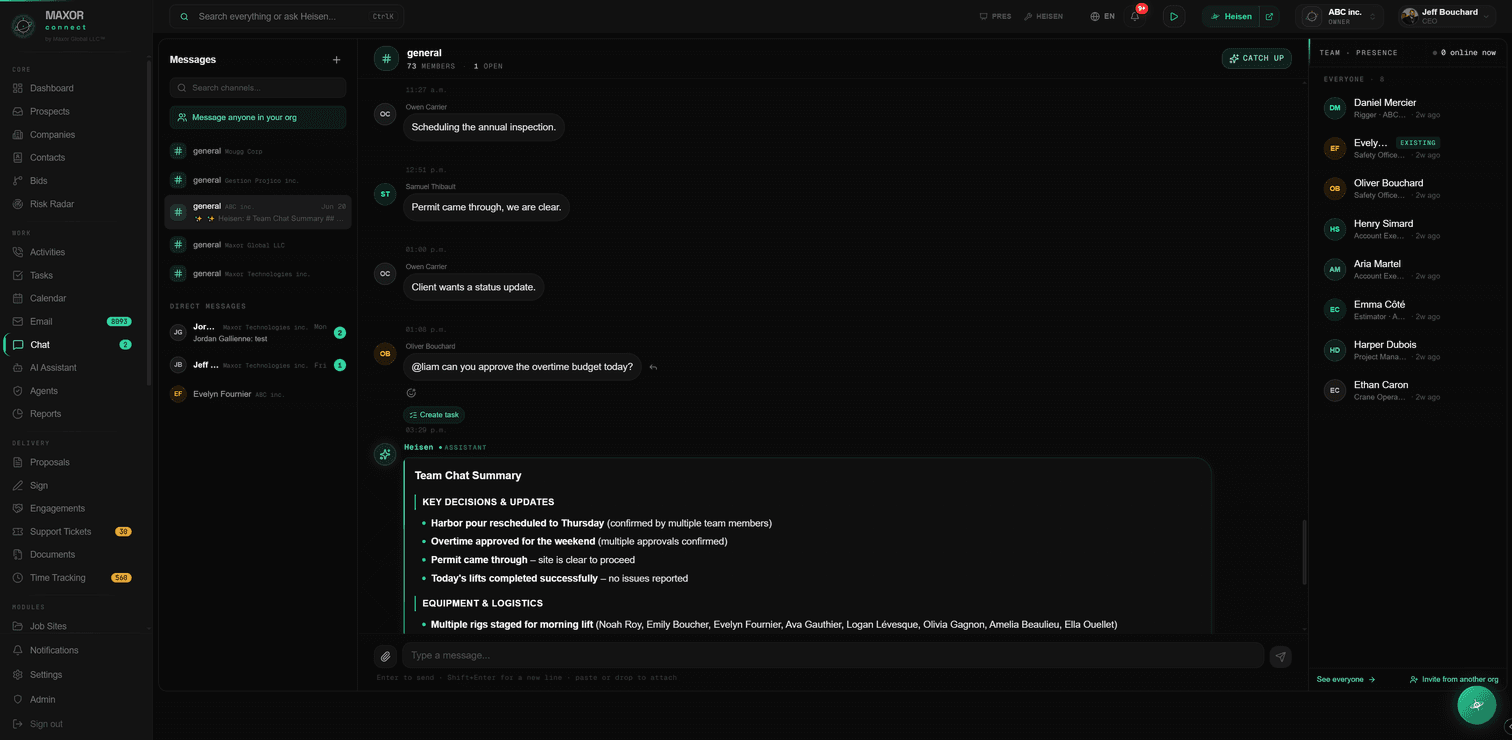The width and height of the screenshot is (1512, 740).
Task: Click Message anyone in your org
Action: coord(258,117)
